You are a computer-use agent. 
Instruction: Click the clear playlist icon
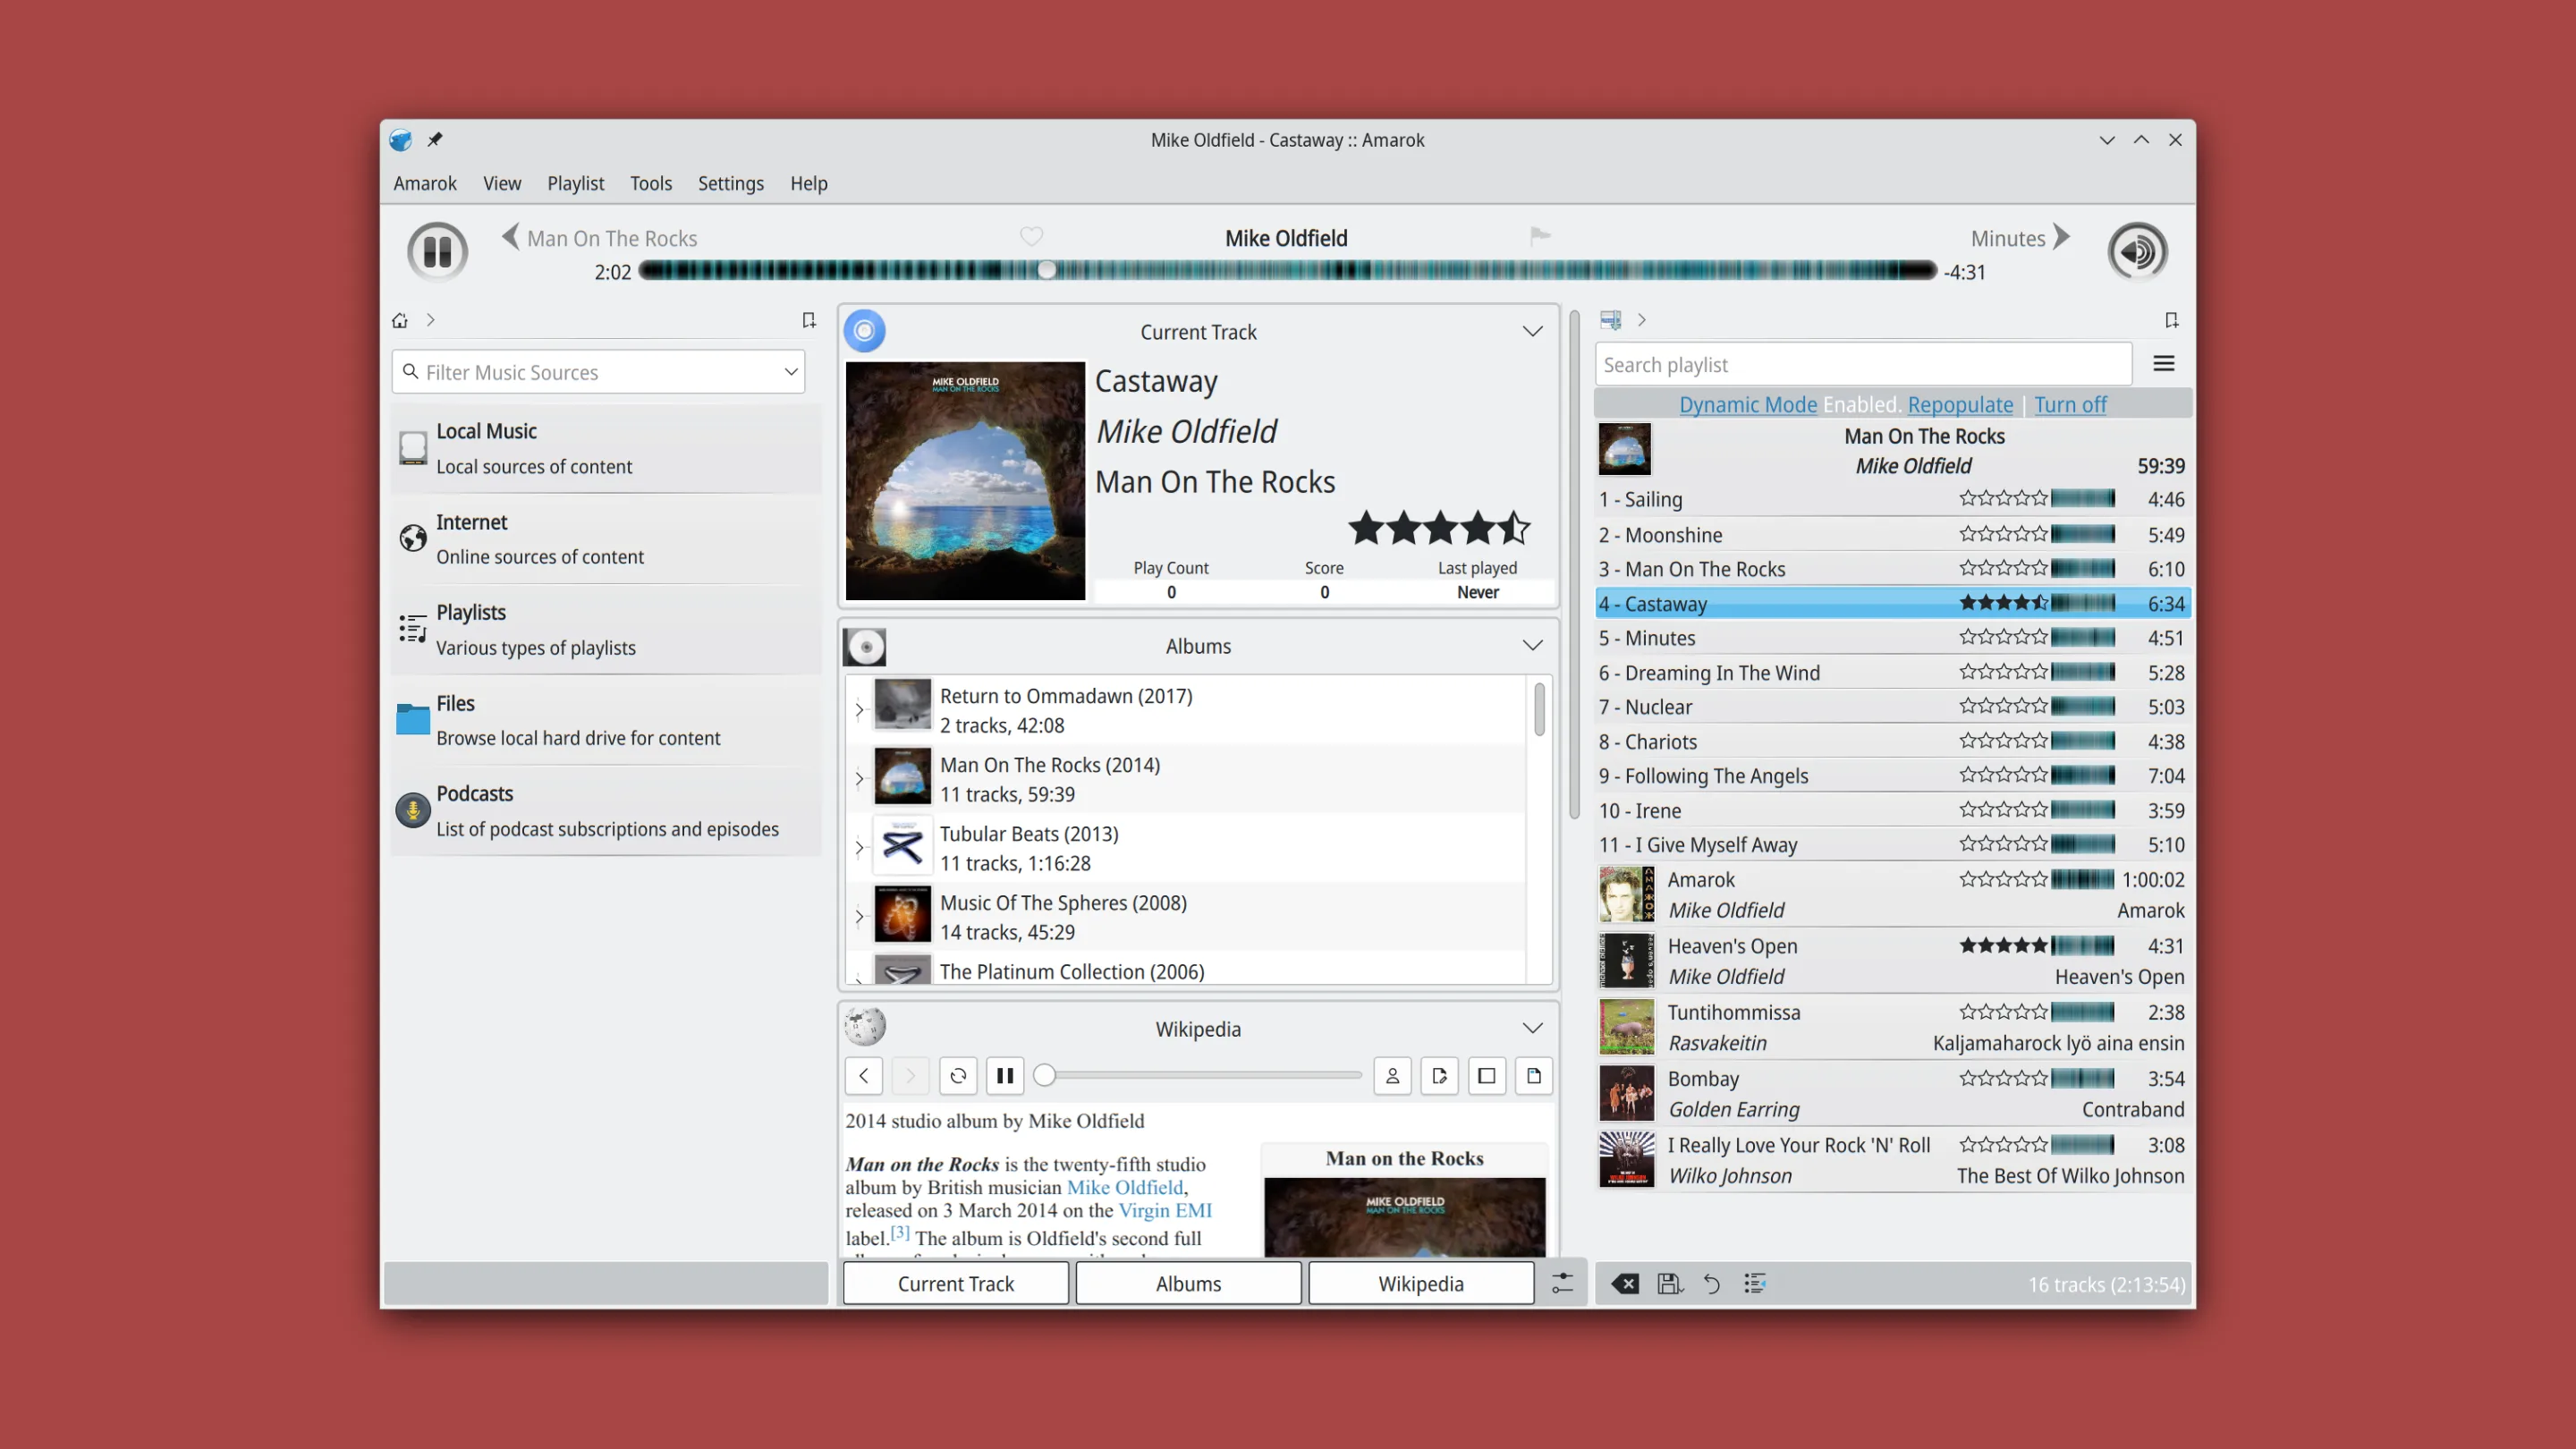tap(1624, 1283)
